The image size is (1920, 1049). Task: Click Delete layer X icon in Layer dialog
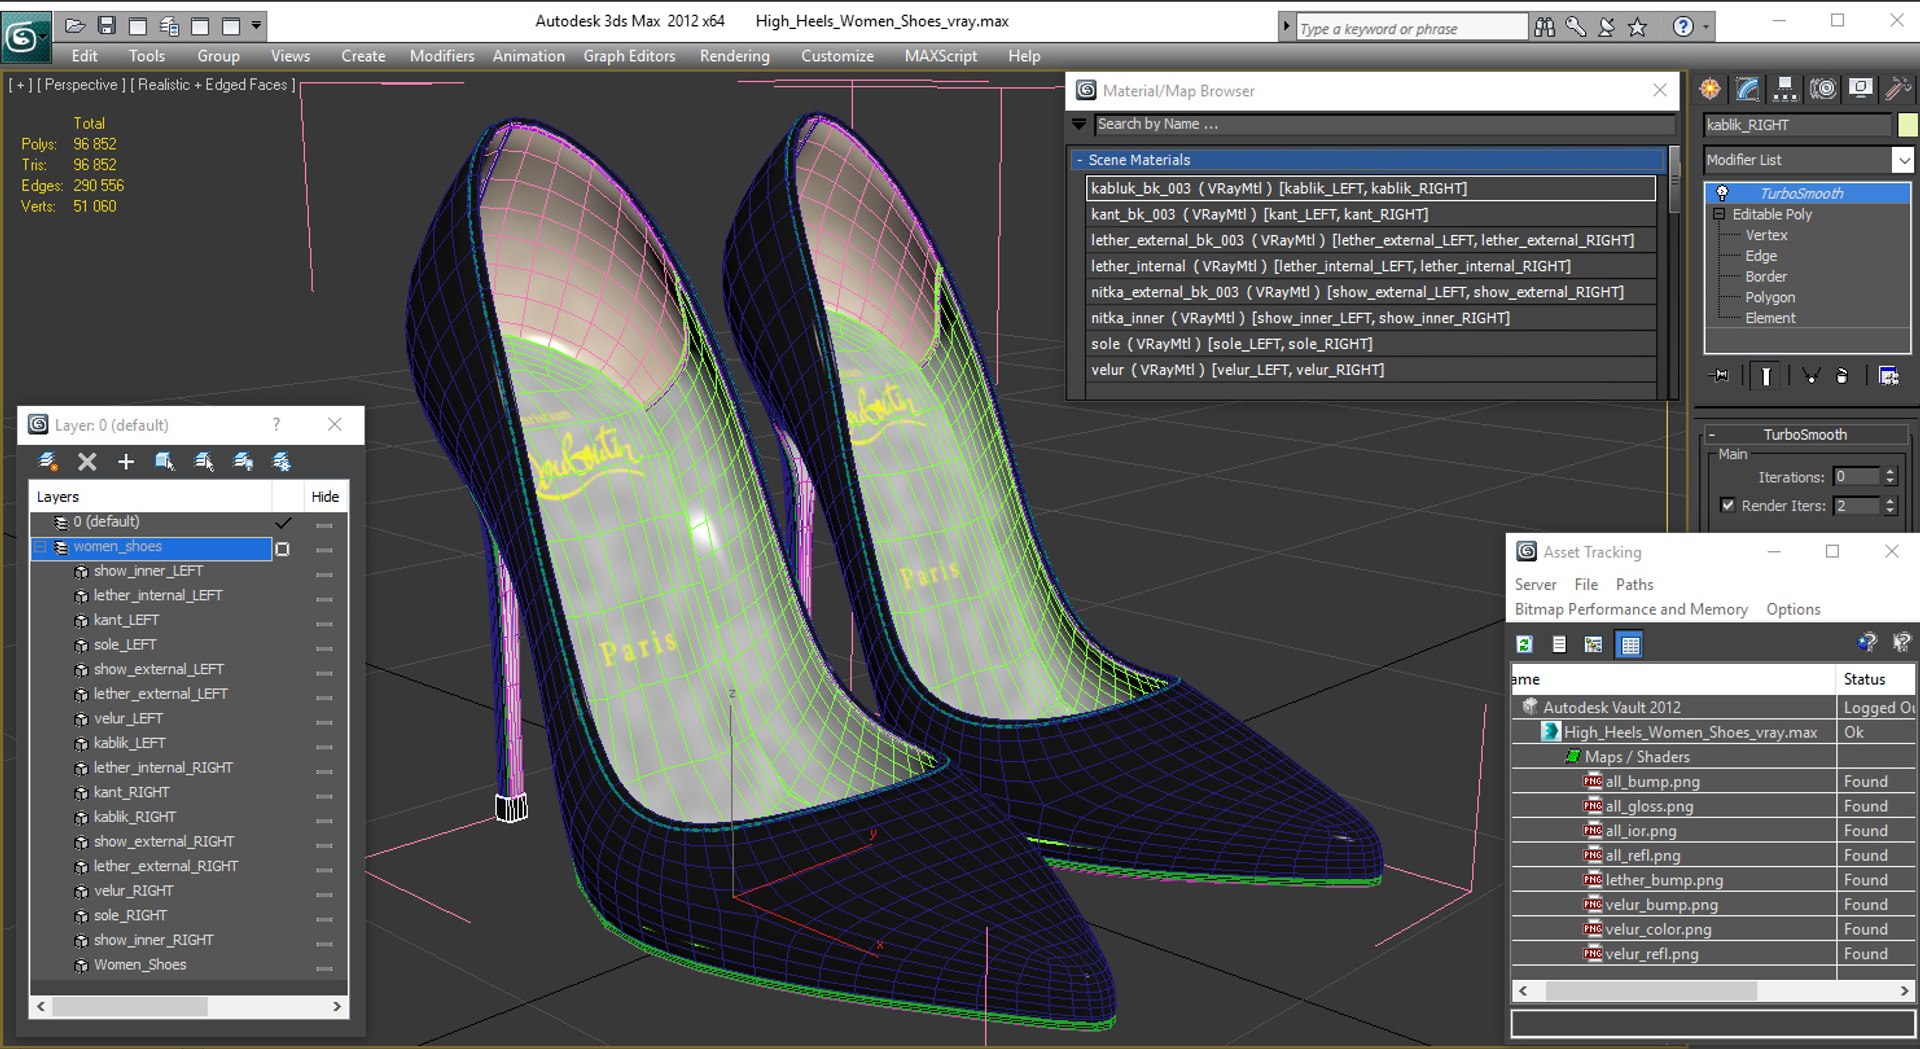[87, 461]
